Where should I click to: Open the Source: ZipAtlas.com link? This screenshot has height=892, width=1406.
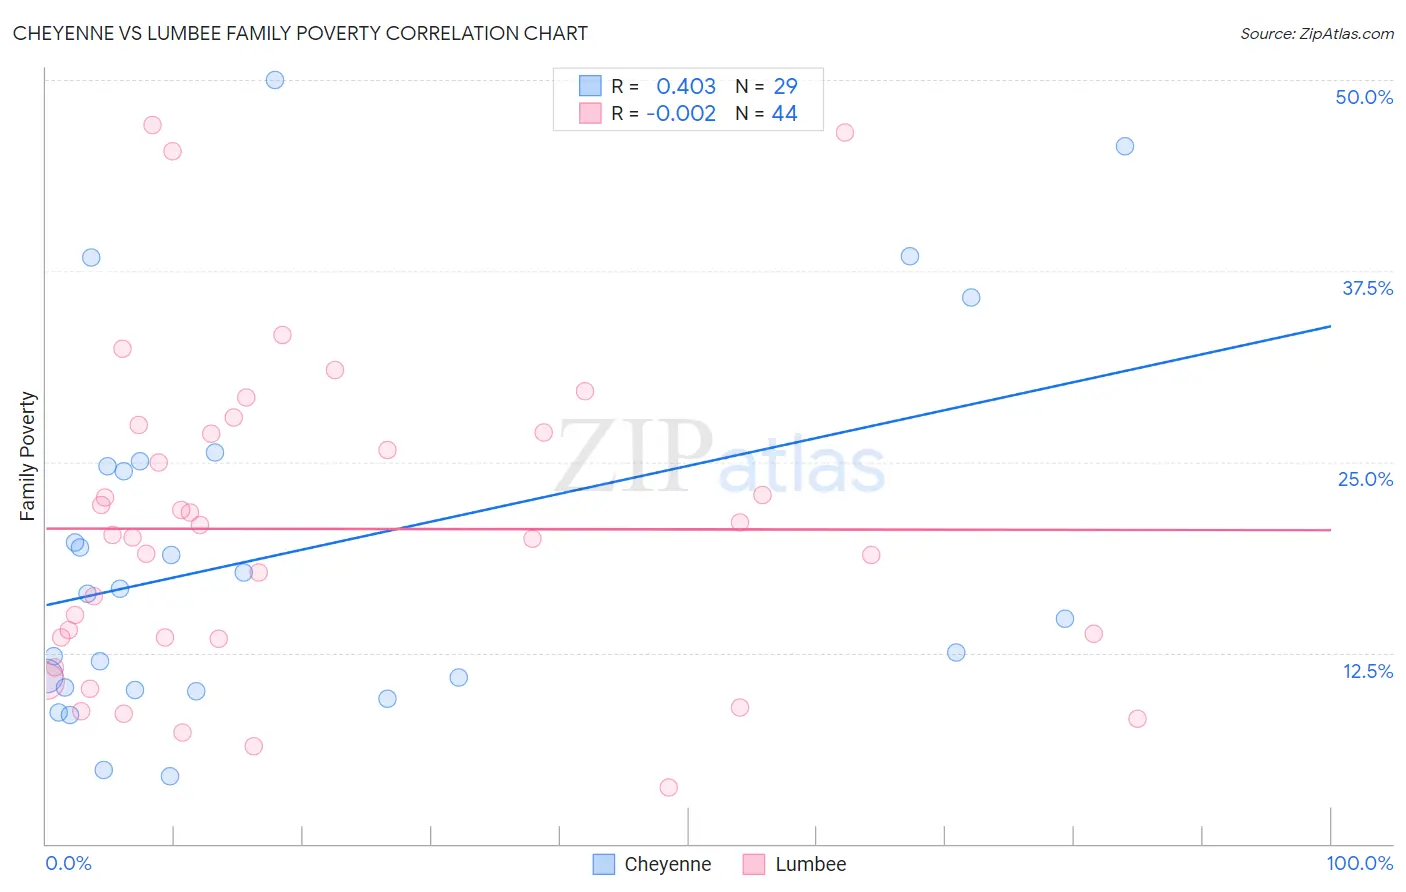pyautogui.click(x=1317, y=33)
